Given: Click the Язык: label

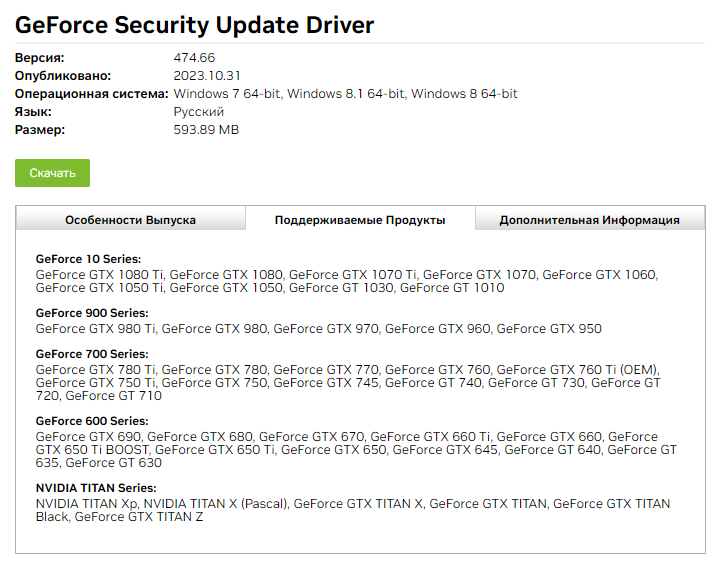Looking at the screenshot, I should click(33, 112).
